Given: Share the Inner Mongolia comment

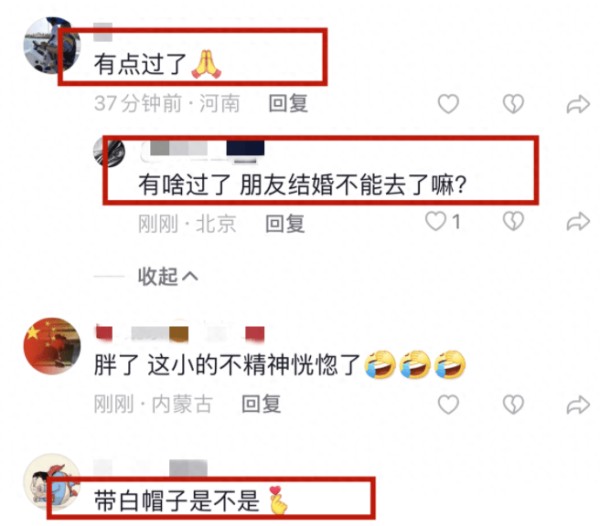Looking at the screenshot, I should 578,405.
